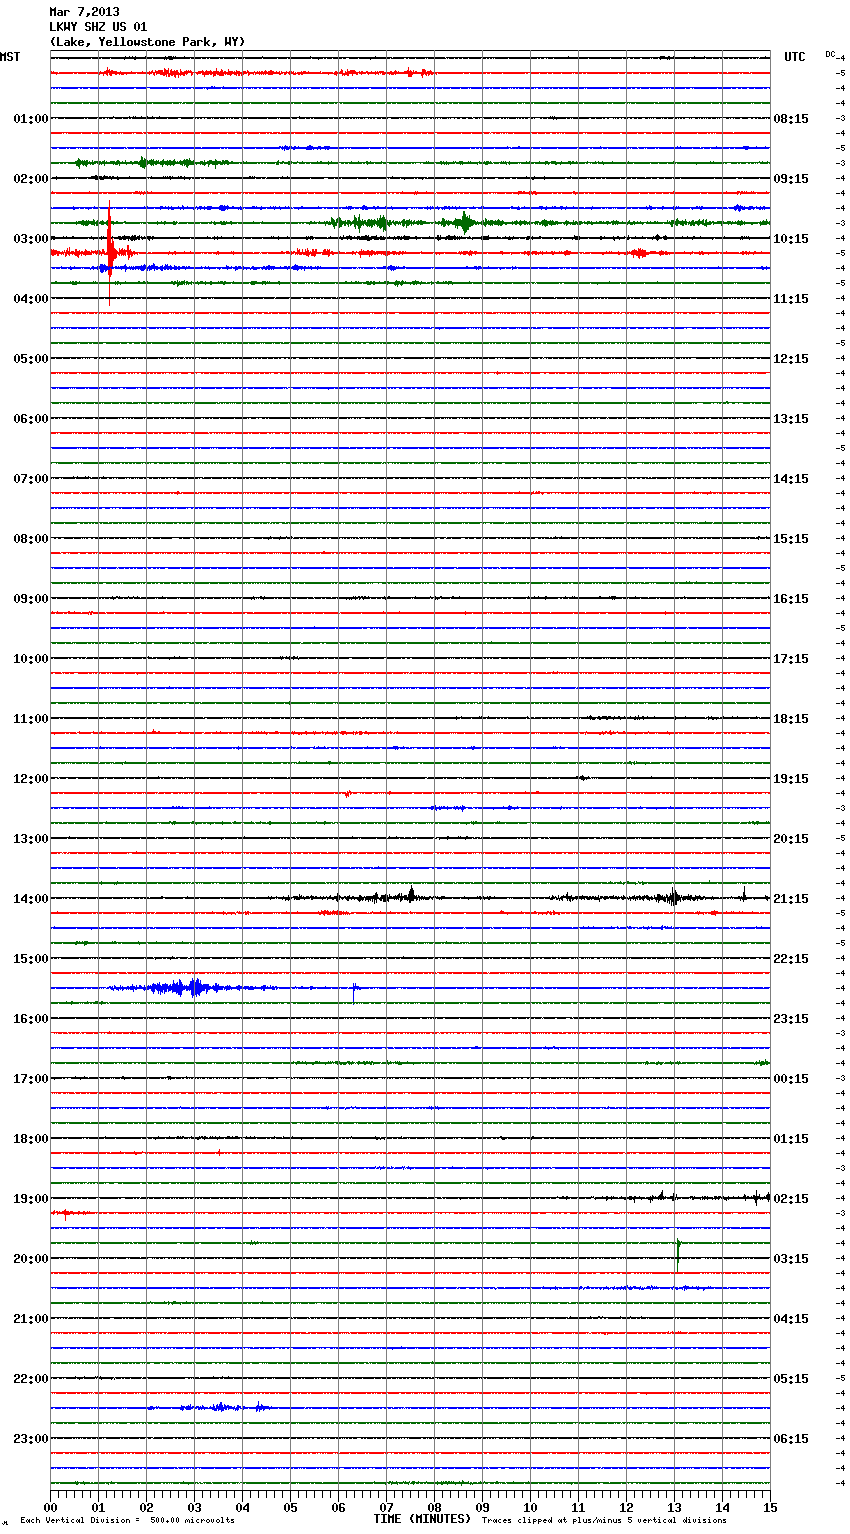Click 'Traces clipped at plus/minus 5' footnote
This screenshot has height=1534, width=850.
tap(604, 1521)
